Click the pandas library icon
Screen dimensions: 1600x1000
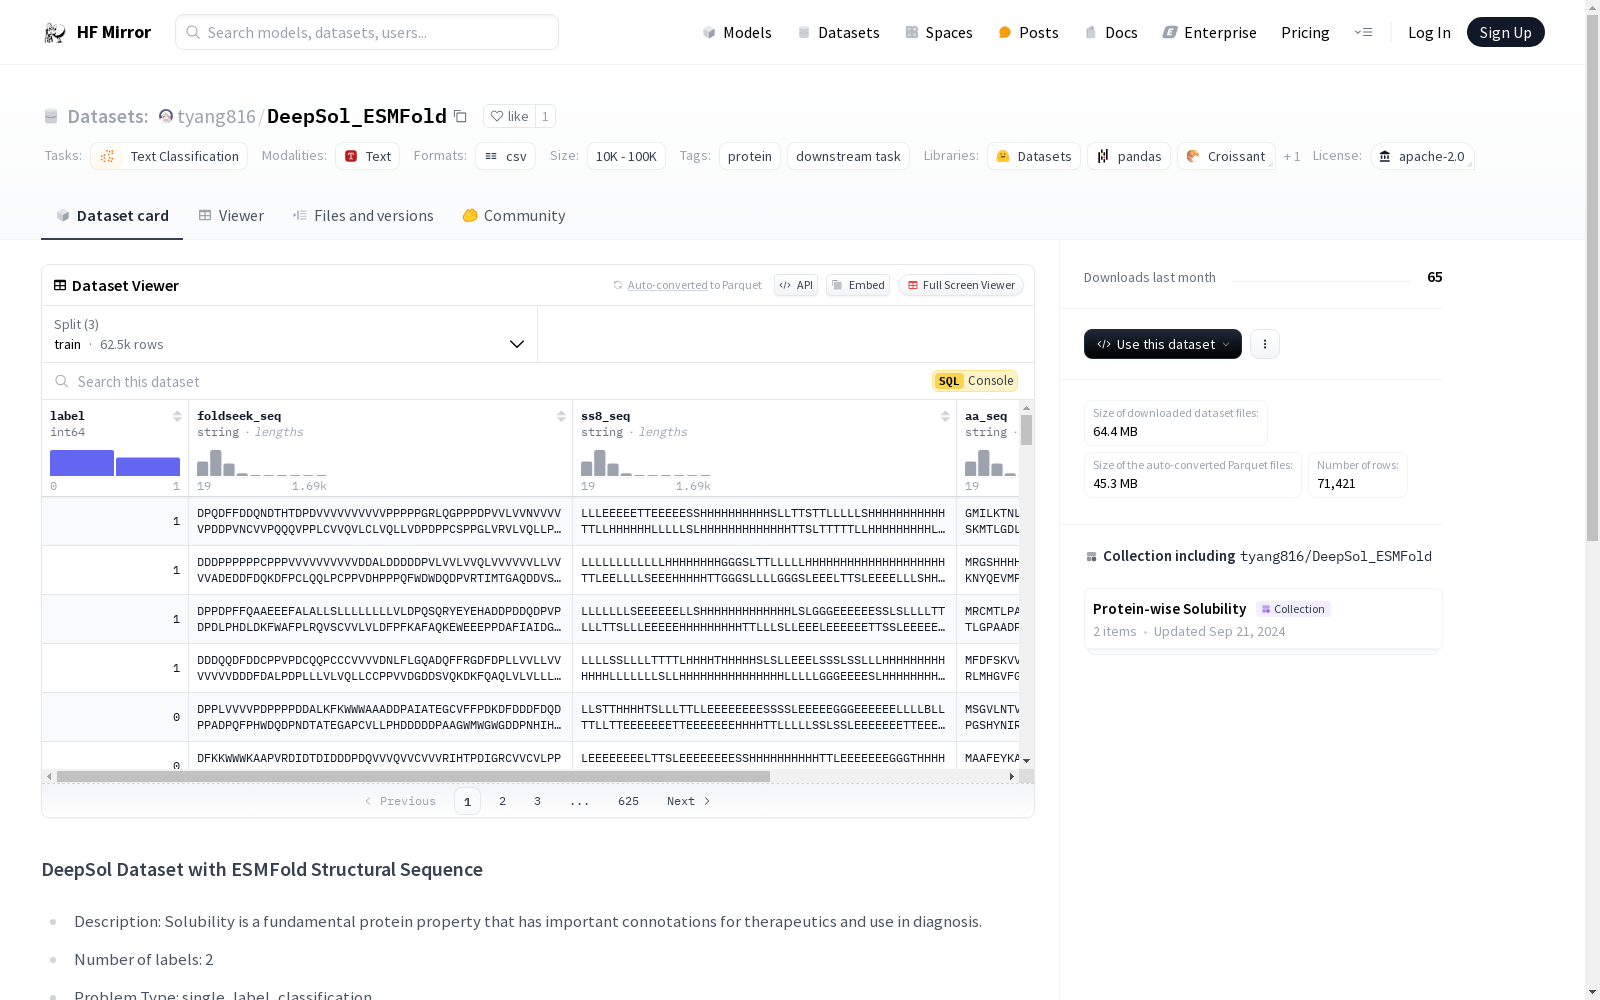1103,156
